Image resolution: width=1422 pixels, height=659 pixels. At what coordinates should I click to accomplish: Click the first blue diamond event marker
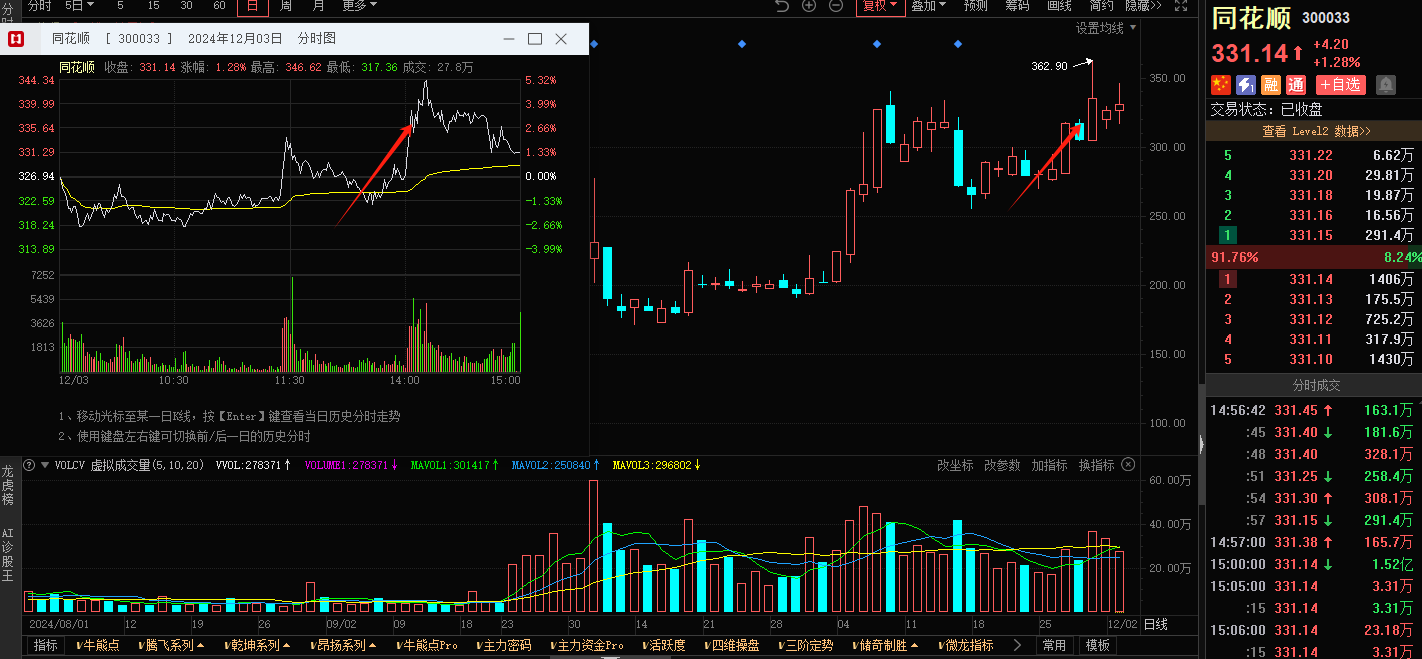pyautogui.click(x=594, y=44)
